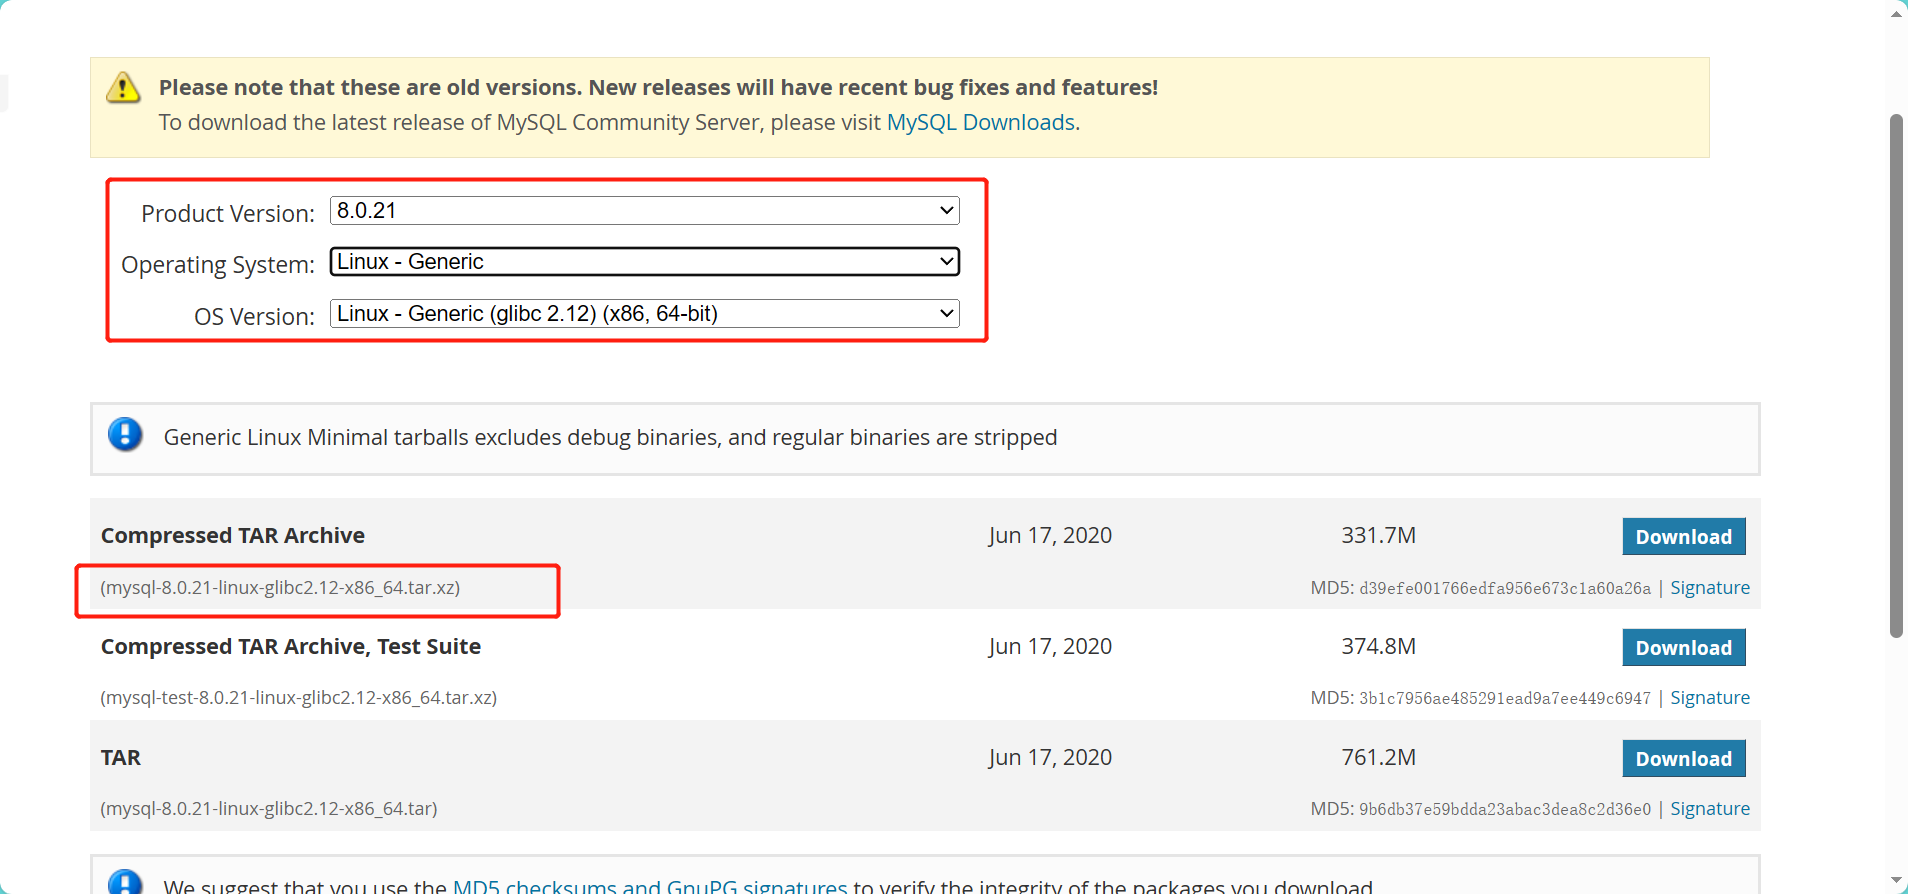Click MD5 value 3b1c7956ae485291ead9a7ee449c6947
This screenshot has height=894, width=1908.
[1505, 699]
